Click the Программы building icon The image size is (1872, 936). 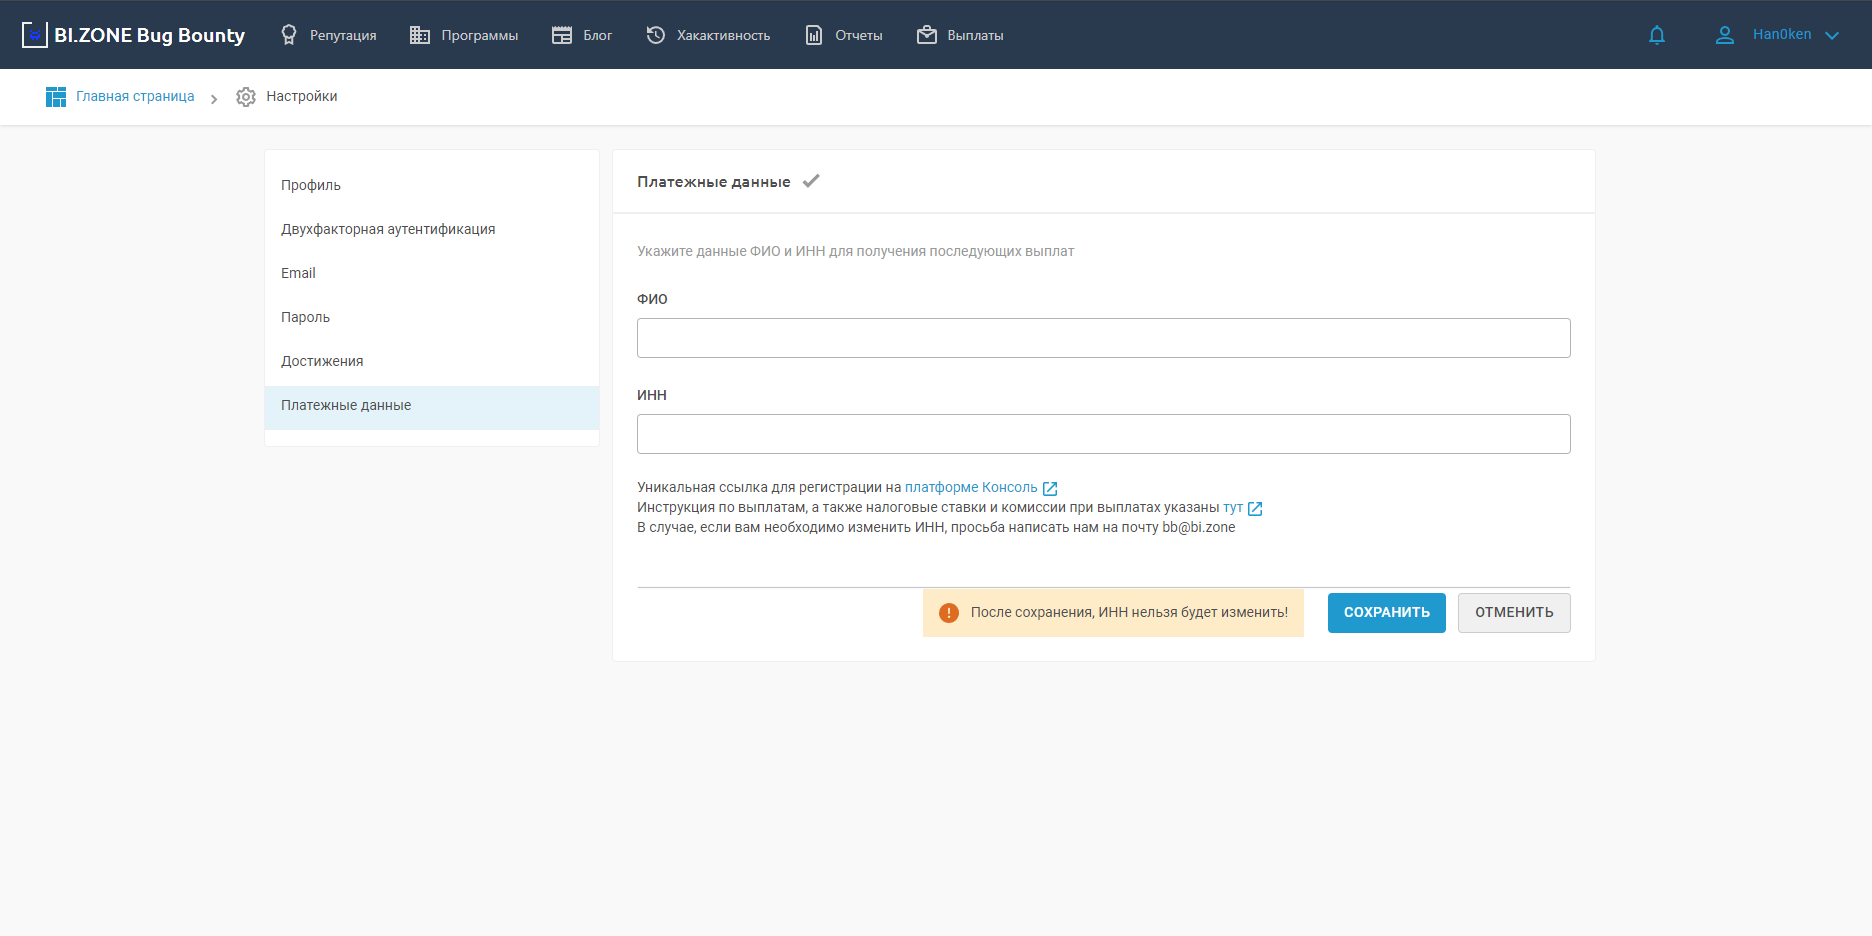[420, 35]
